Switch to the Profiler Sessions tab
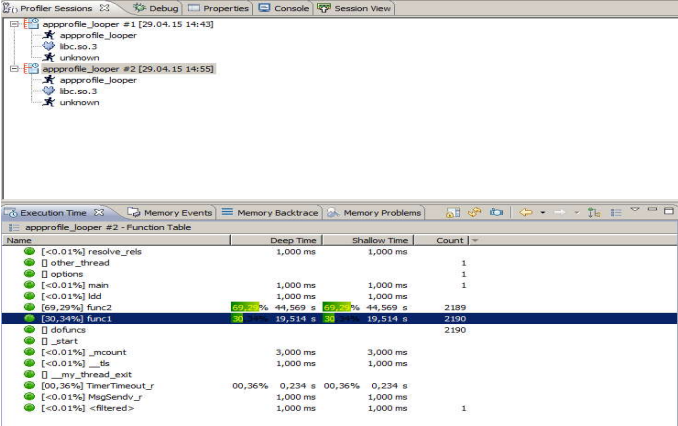 [55, 8]
